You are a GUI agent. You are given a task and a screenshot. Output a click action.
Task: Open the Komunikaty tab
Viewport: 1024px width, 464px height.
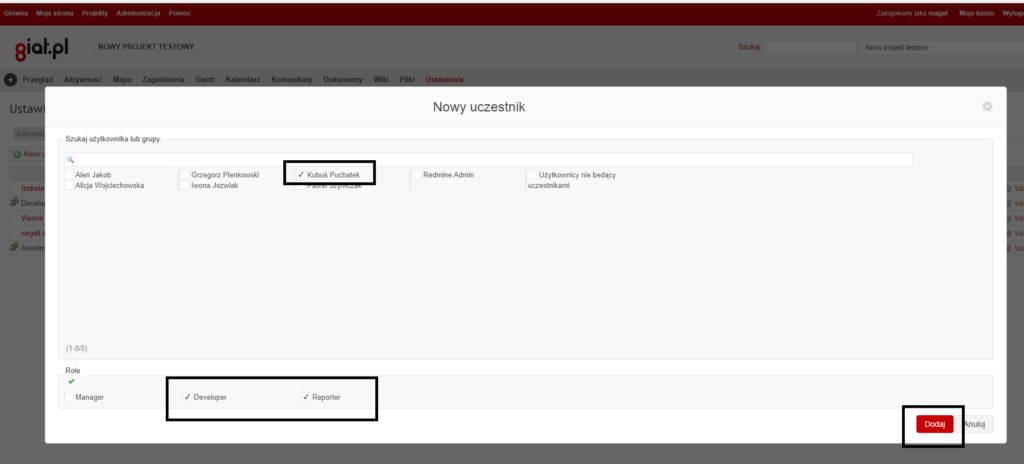click(292, 80)
